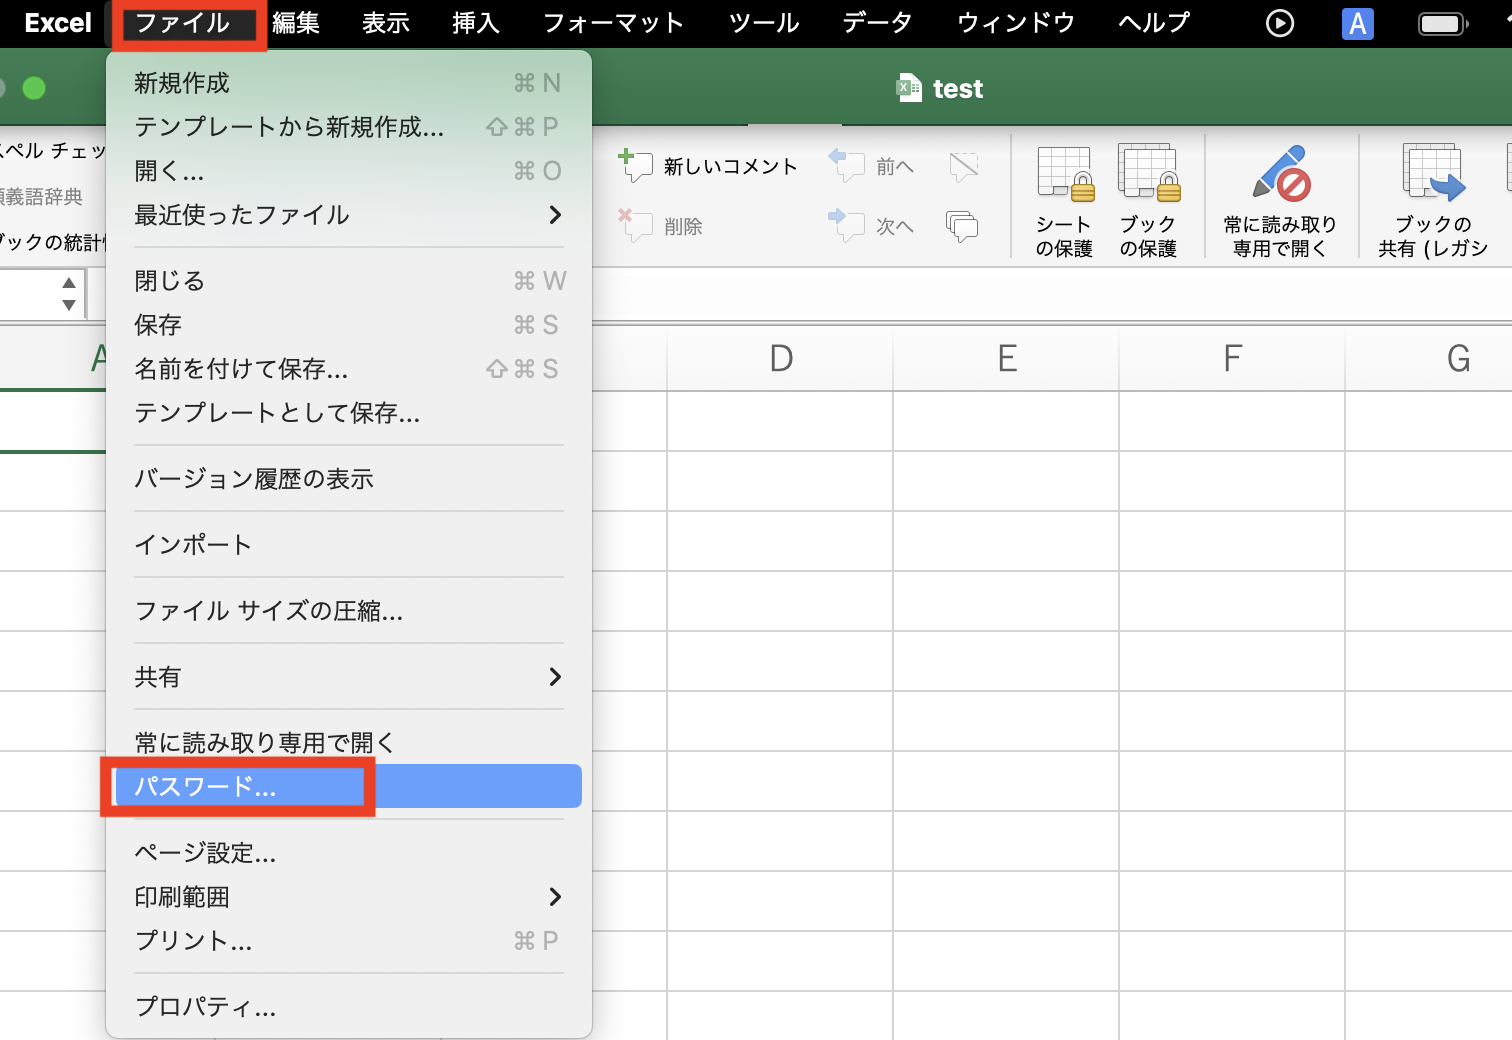Choose 名前を付けて保存 from the menu
Viewport: 1512px width, 1040px height.
(x=241, y=369)
